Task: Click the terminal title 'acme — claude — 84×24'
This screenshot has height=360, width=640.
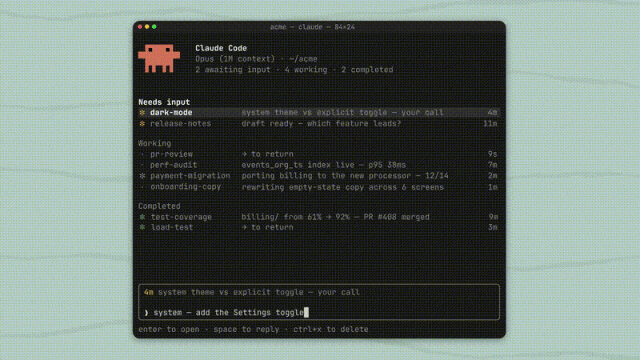Action: click(312, 27)
